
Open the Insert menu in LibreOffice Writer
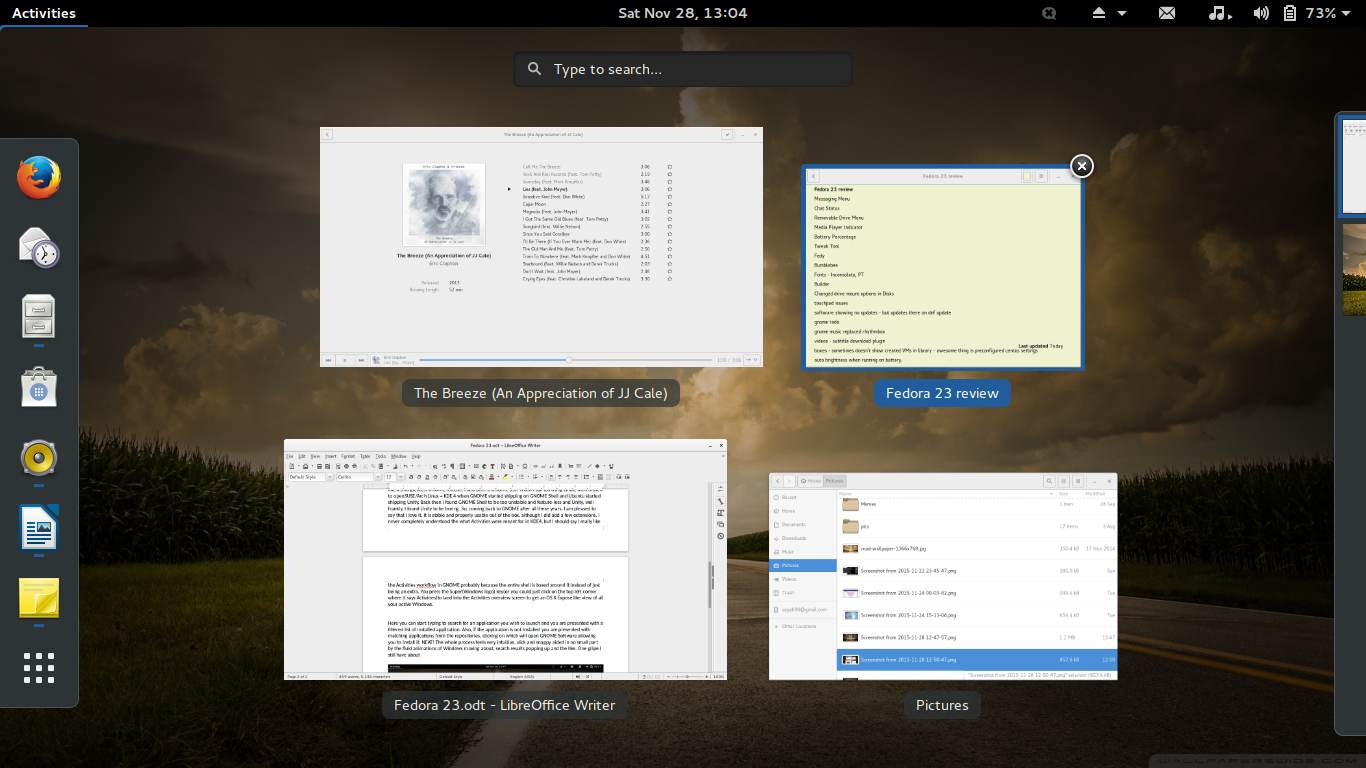pyautogui.click(x=330, y=456)
